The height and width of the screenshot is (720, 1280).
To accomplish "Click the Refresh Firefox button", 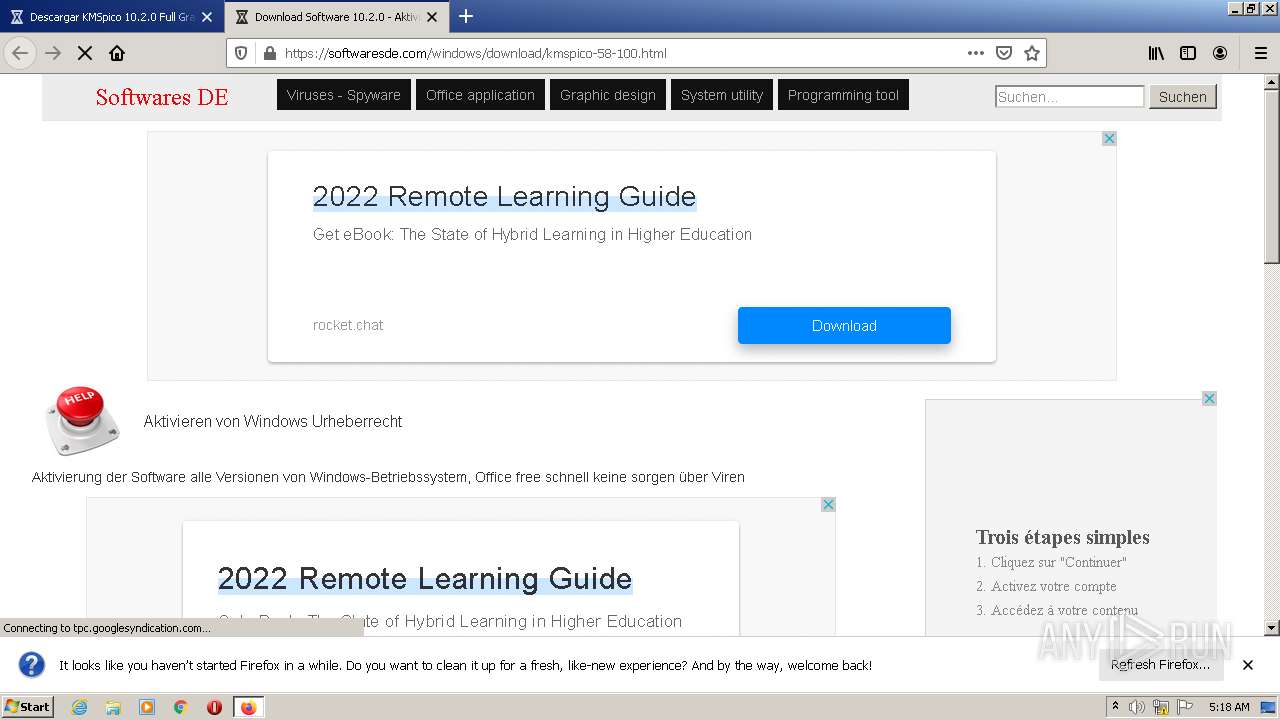I will 1160,664.
